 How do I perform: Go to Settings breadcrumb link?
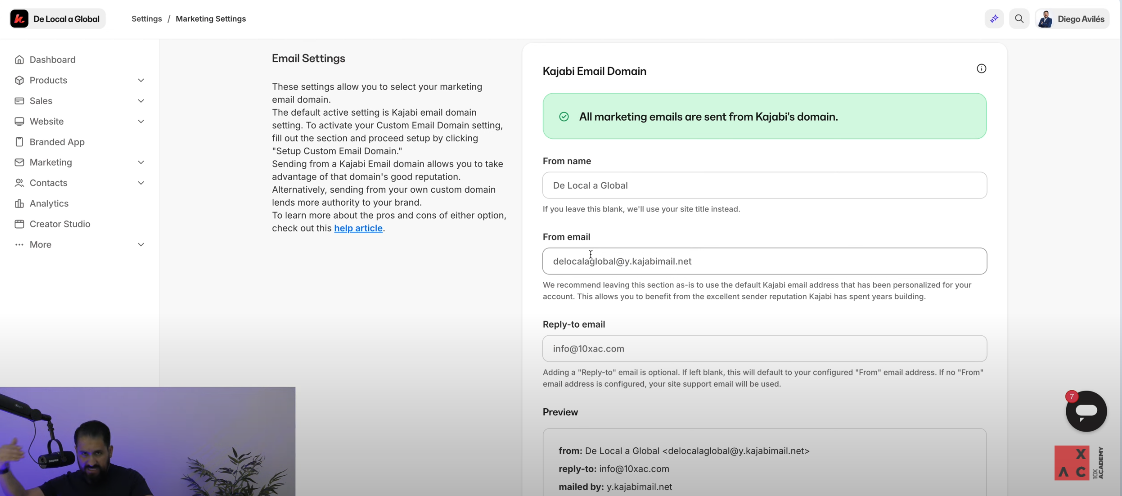[x=146, y=19]
